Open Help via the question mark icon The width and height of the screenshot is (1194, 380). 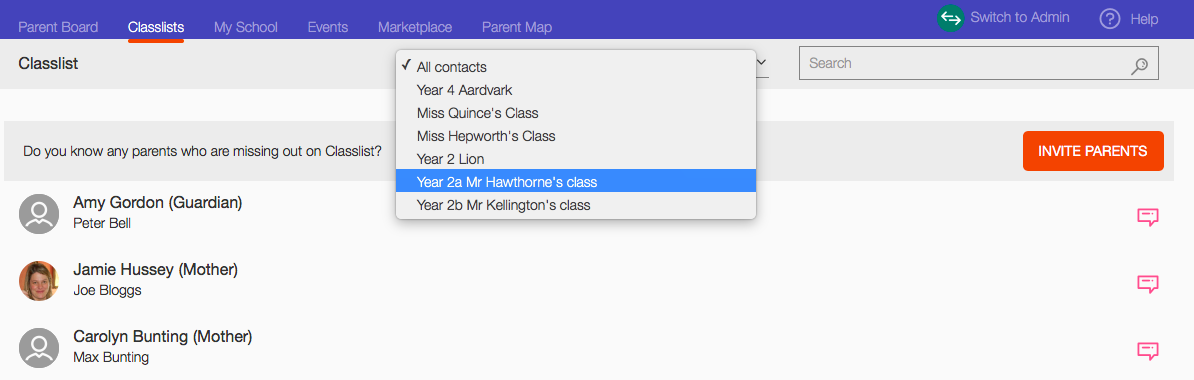(x=1109, y=18)
